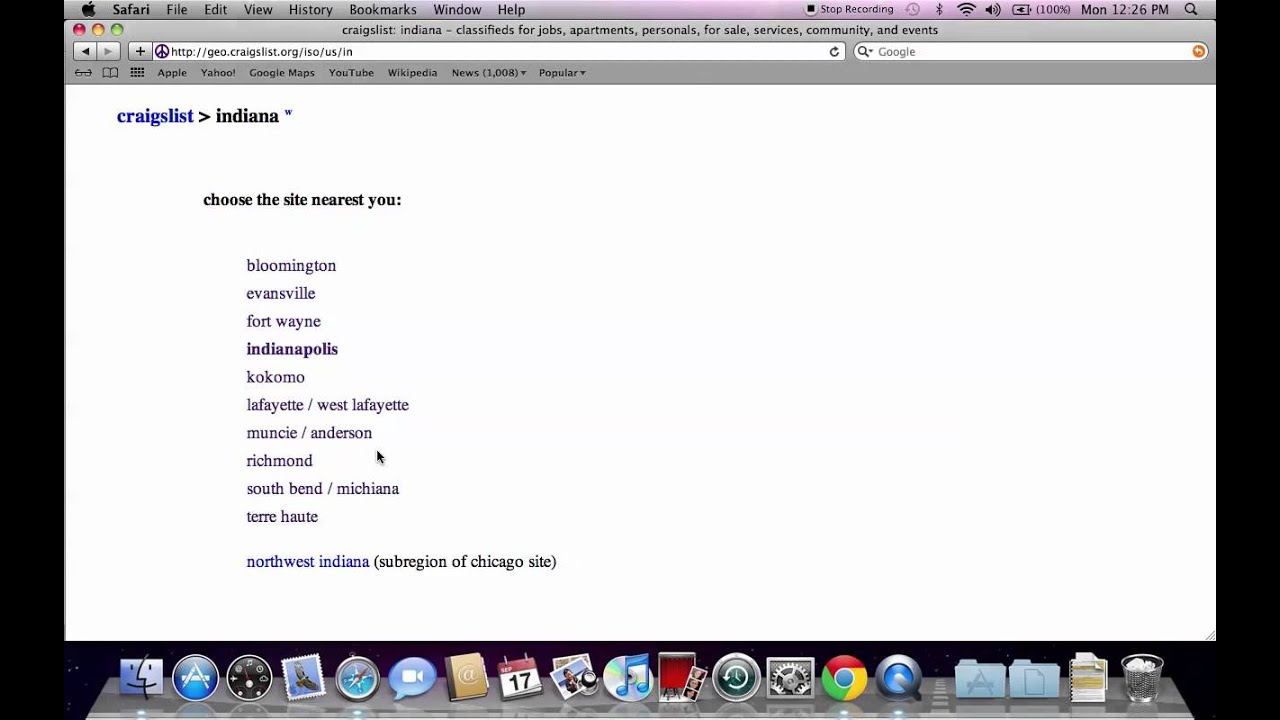Open Finder from the dock
1280x720 pixels.
(x=141, y=678)
